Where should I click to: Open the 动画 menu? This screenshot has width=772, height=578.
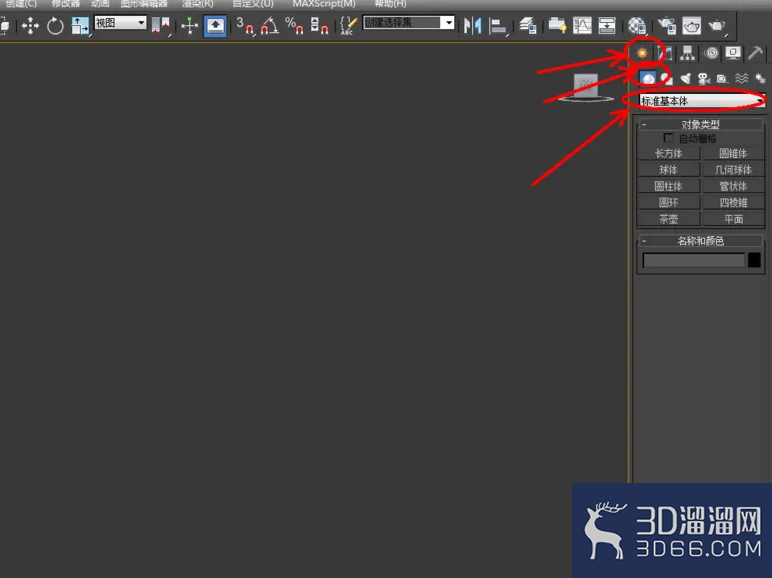[100, 3]
